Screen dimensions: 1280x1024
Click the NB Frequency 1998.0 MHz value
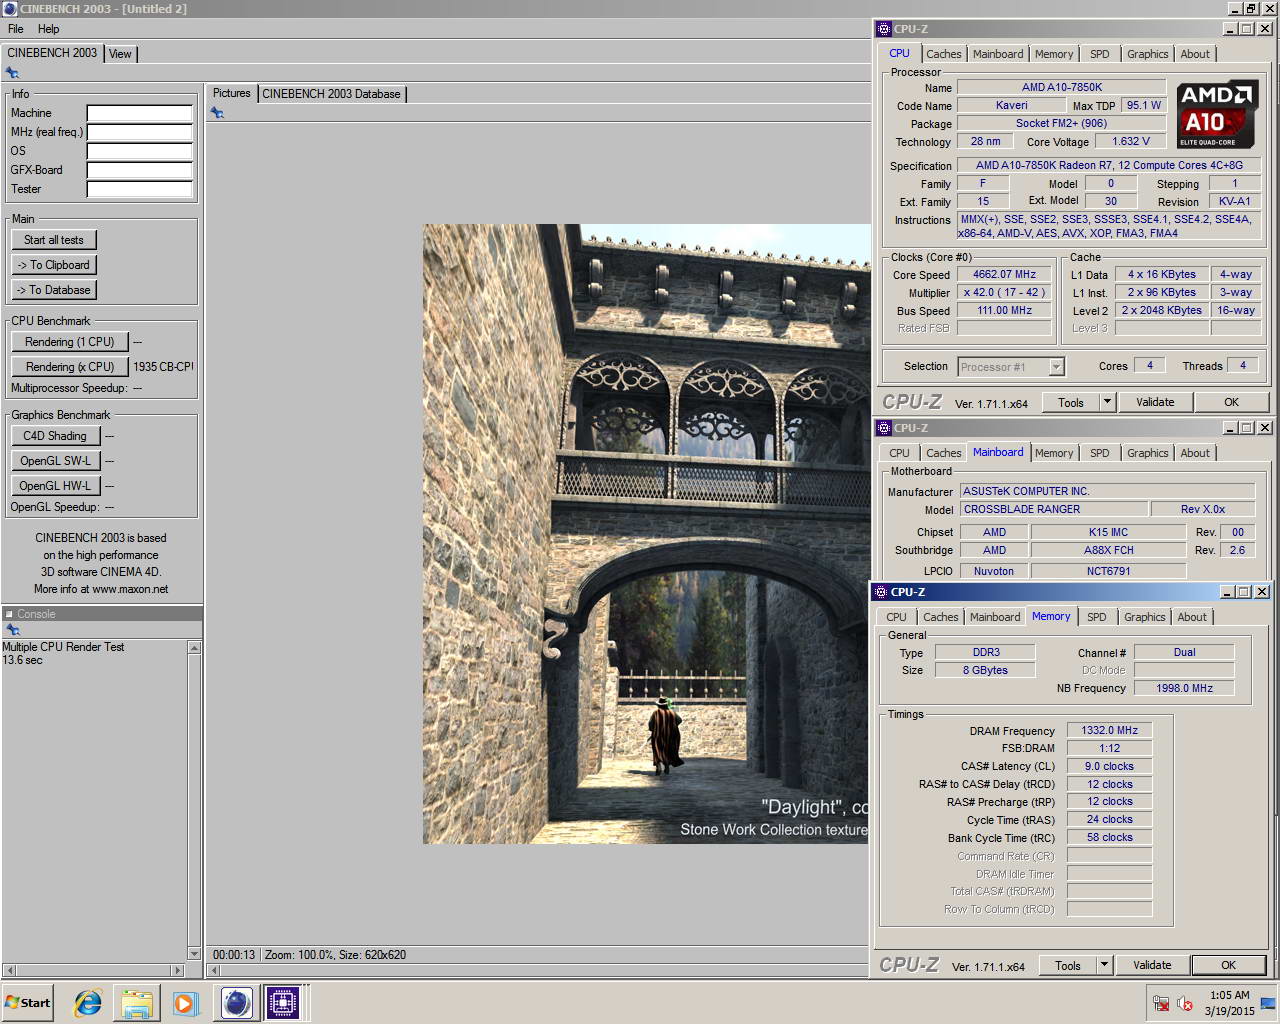[1184, 688]
